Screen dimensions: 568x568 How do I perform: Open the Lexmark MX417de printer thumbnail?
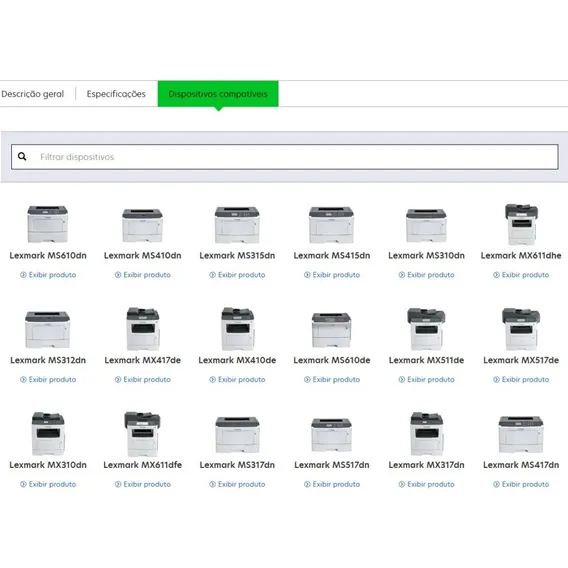coord(142,329)
